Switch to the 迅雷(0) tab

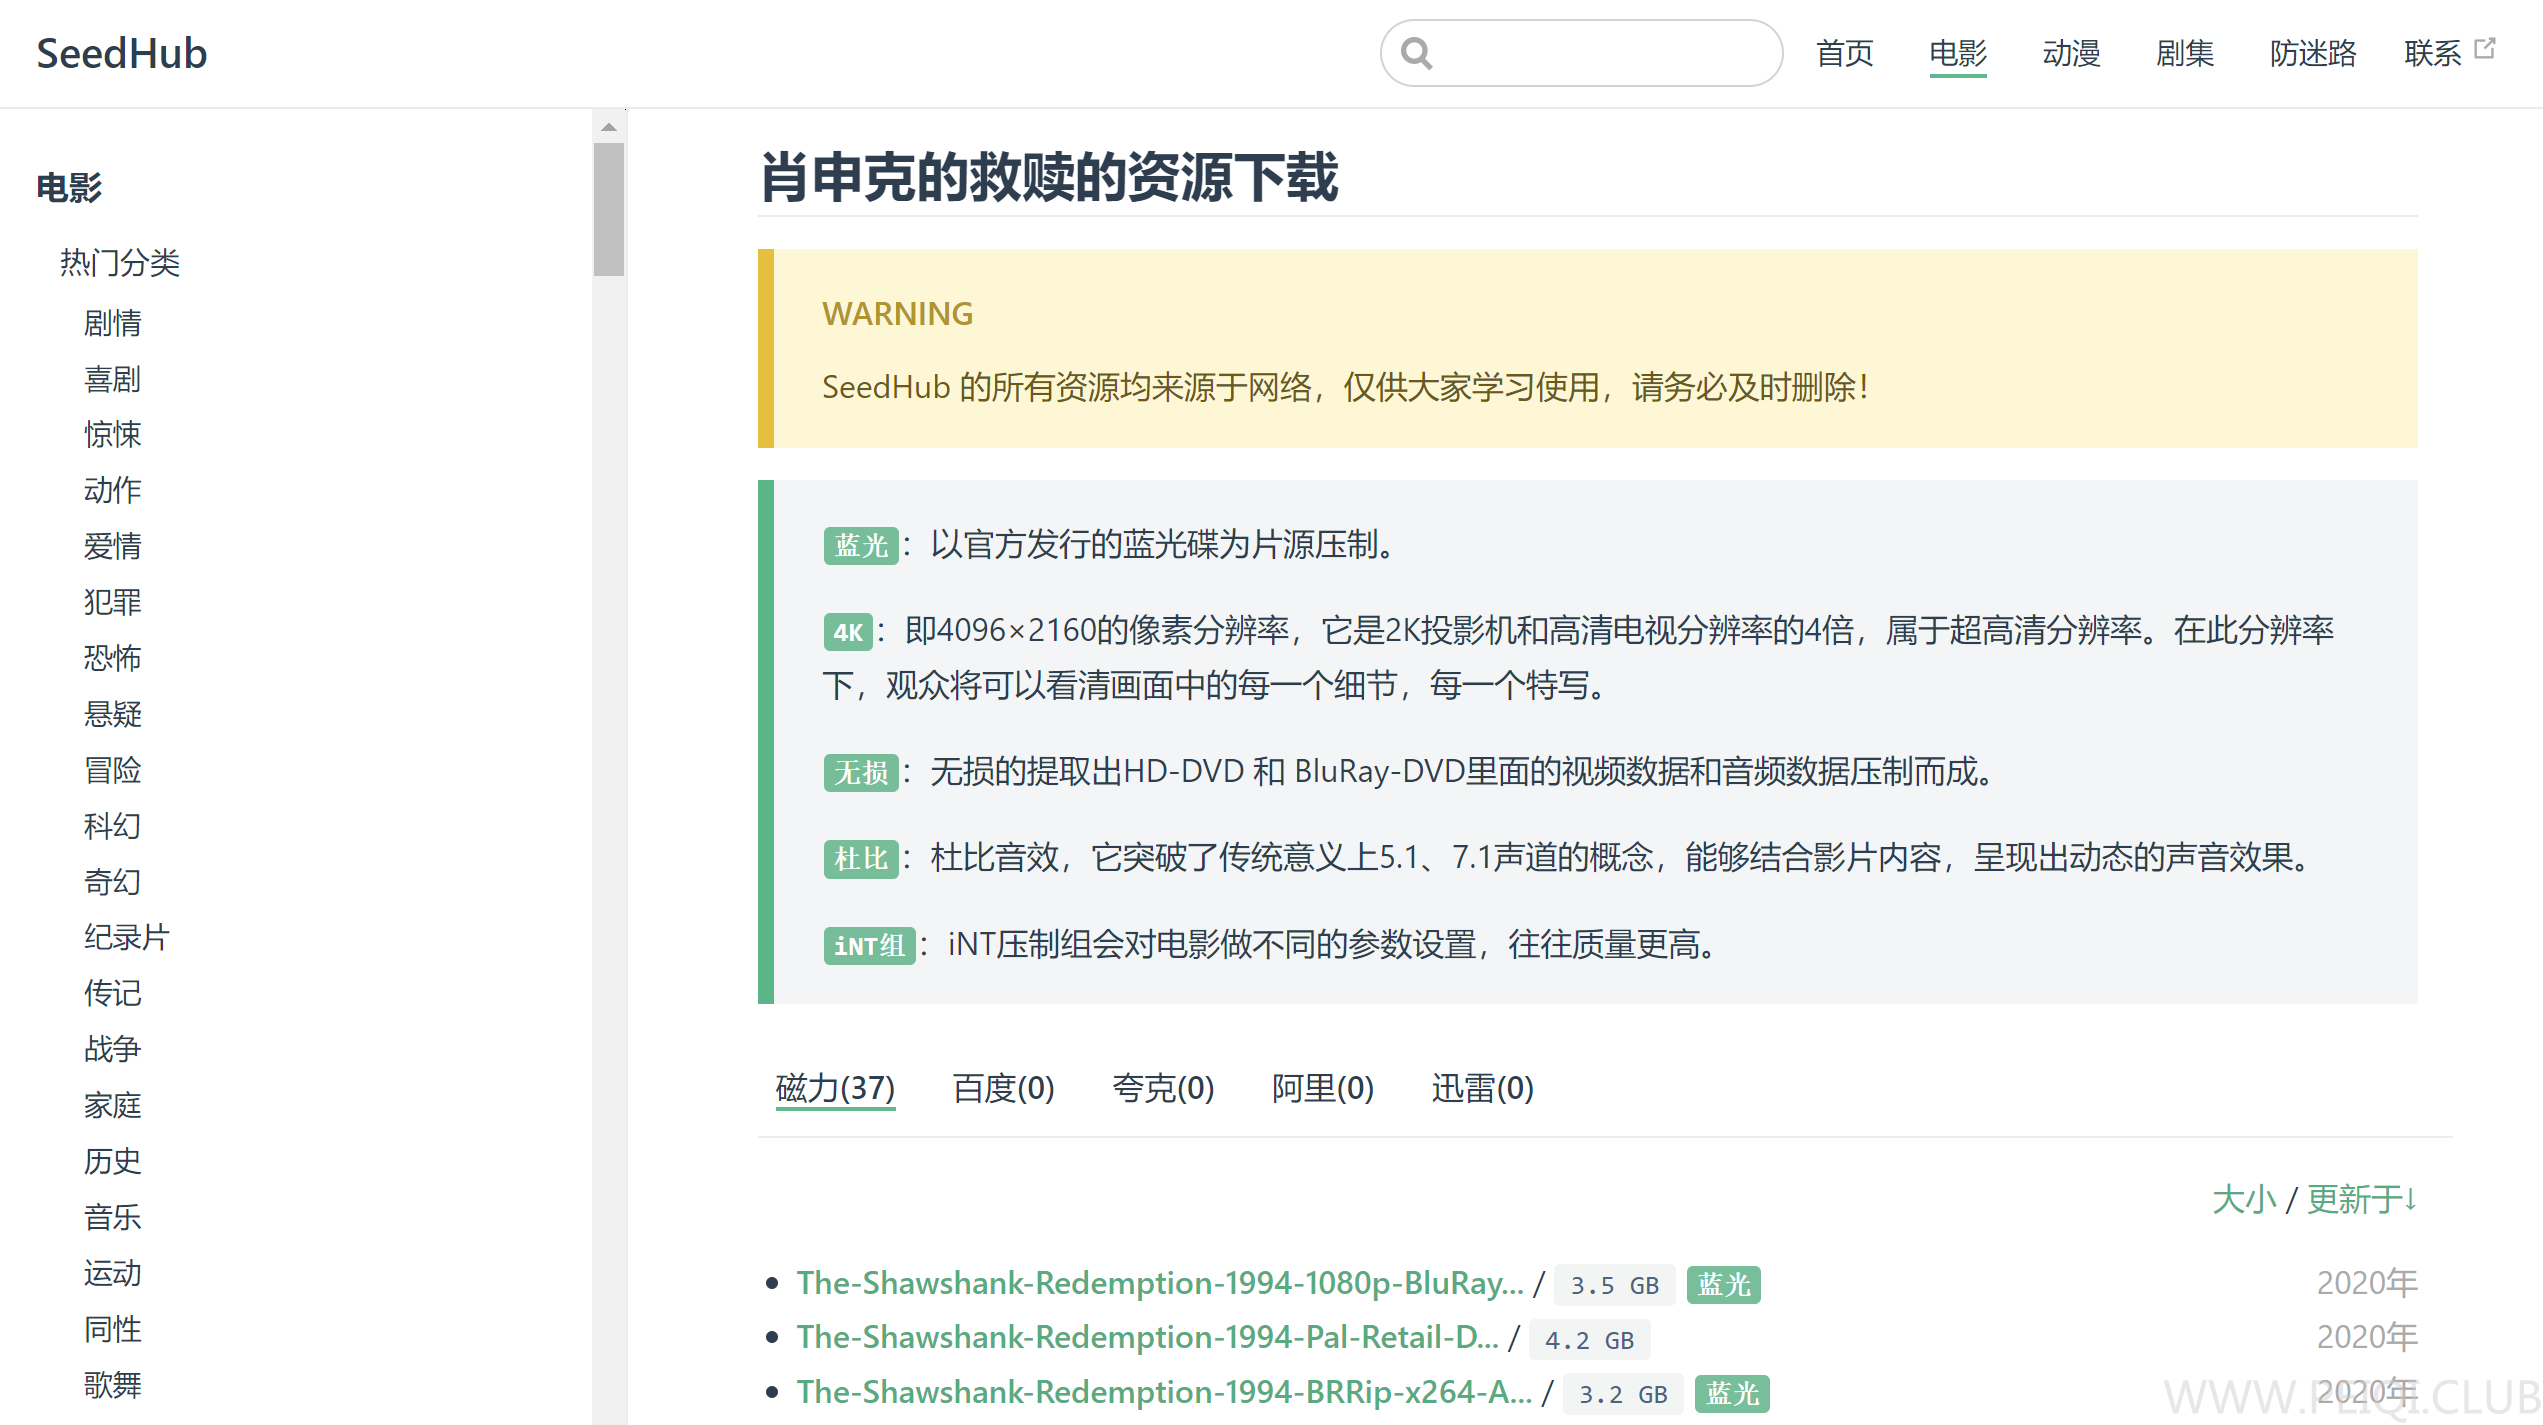point(1482,1088)
